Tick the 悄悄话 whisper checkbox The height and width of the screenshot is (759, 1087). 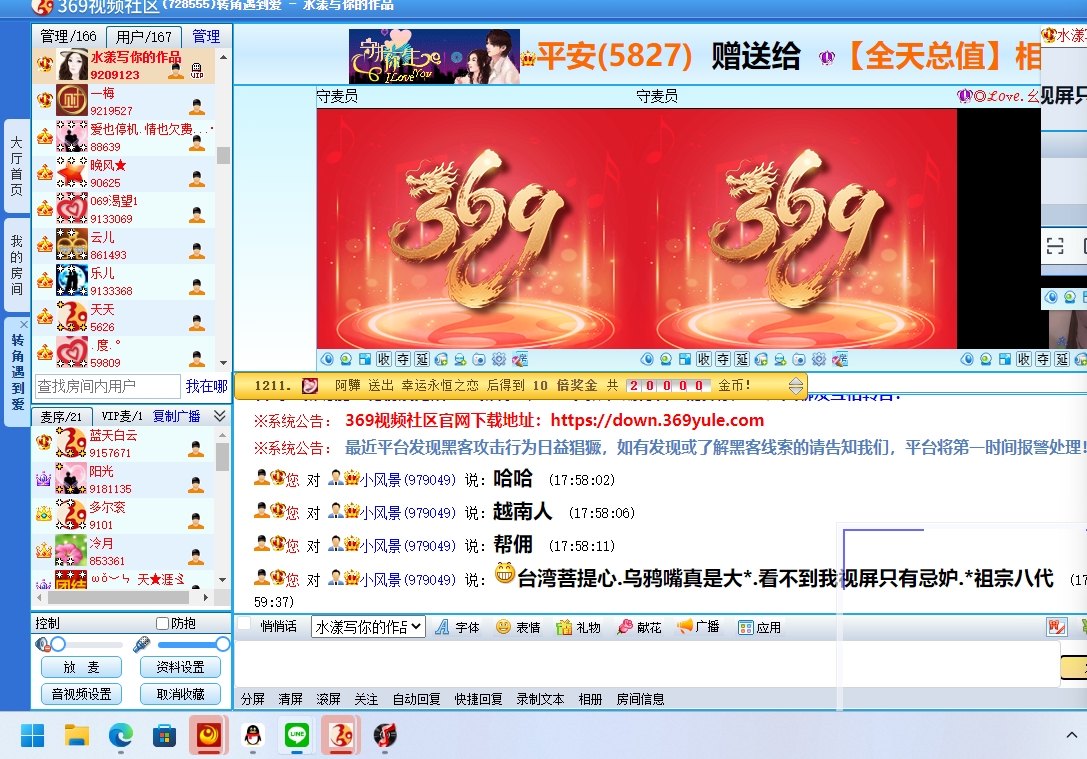(244, 624)
